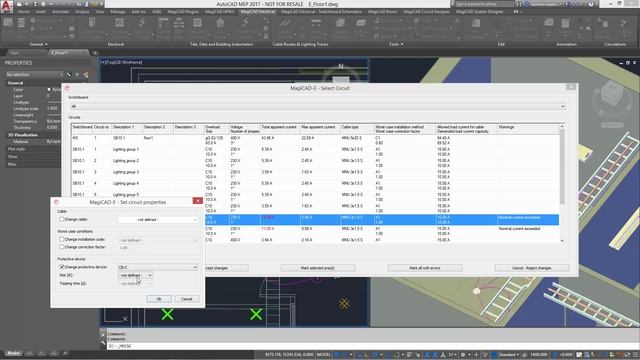Open the AutoCAD application menu logo
The height and width of the screenshot is (360, 640).
pos(7,7)
